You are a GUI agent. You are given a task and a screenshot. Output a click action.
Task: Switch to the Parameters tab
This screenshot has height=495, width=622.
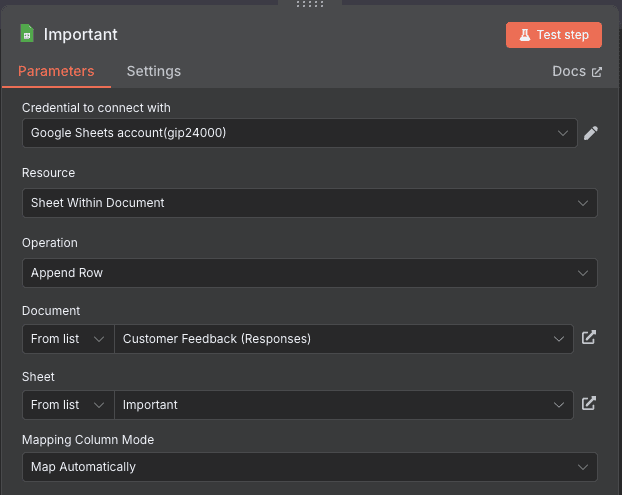pos(56,71)
